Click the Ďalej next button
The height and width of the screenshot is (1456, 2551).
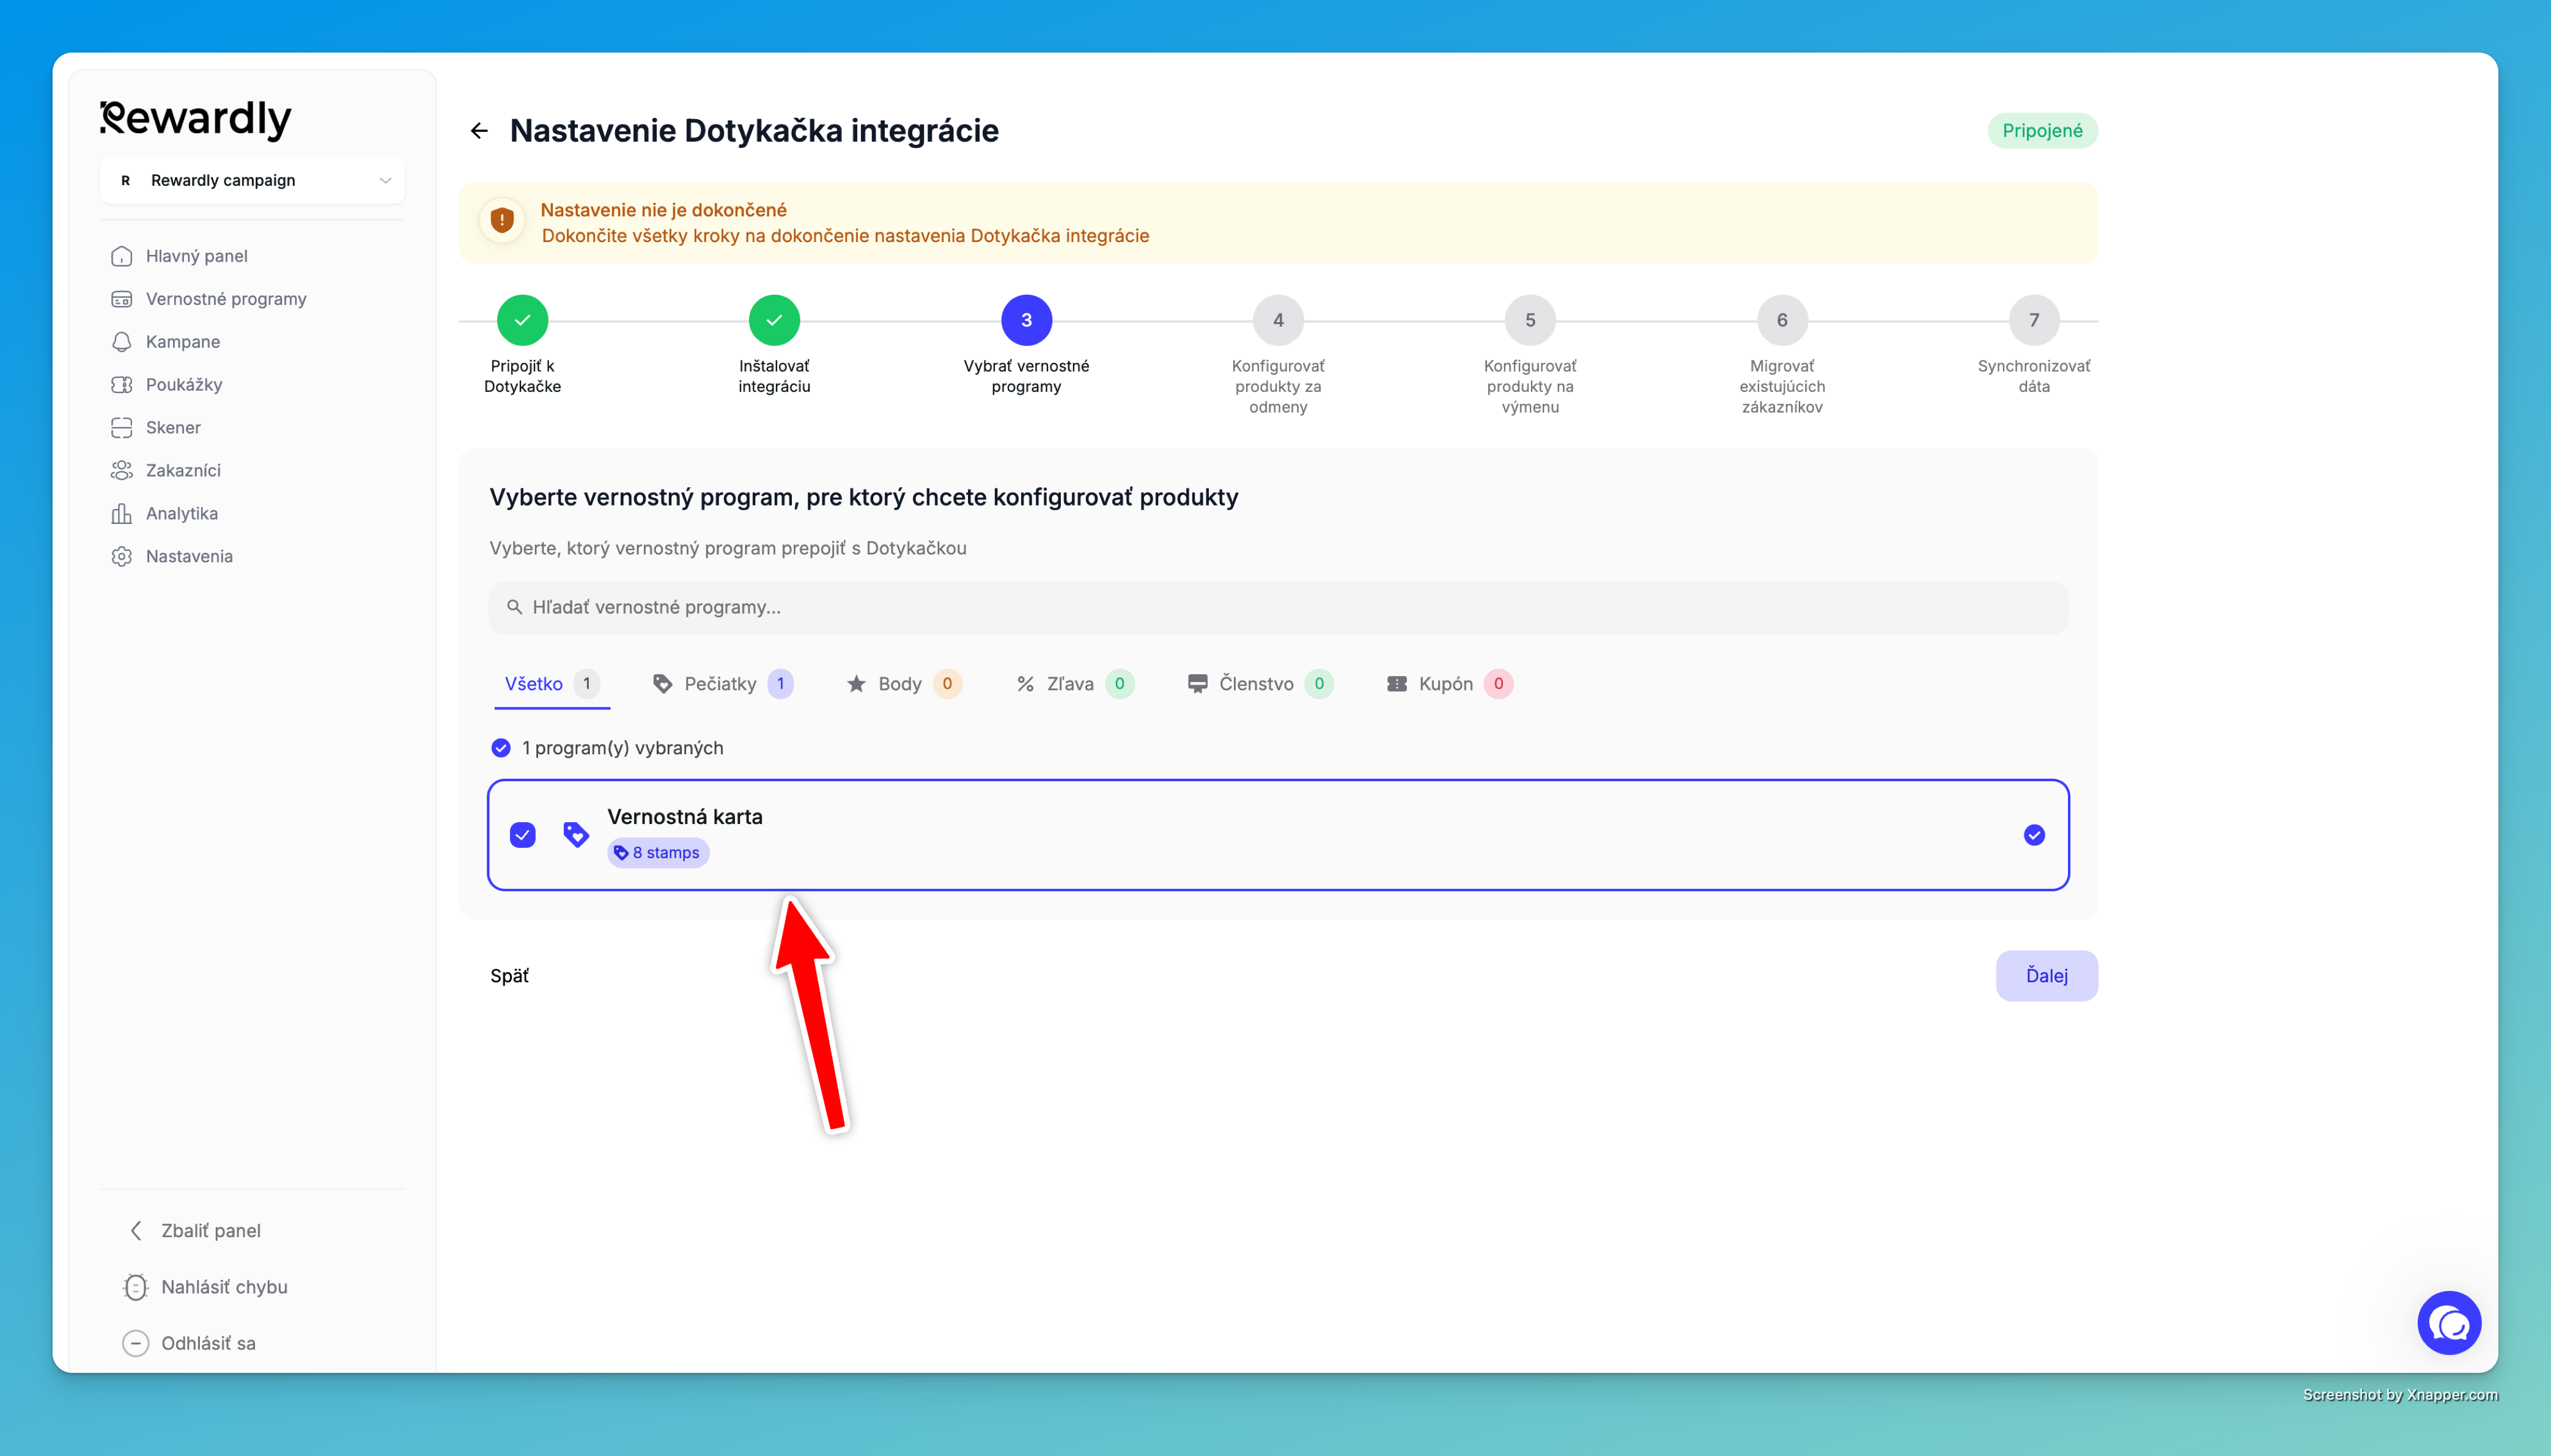(2046, 977)
